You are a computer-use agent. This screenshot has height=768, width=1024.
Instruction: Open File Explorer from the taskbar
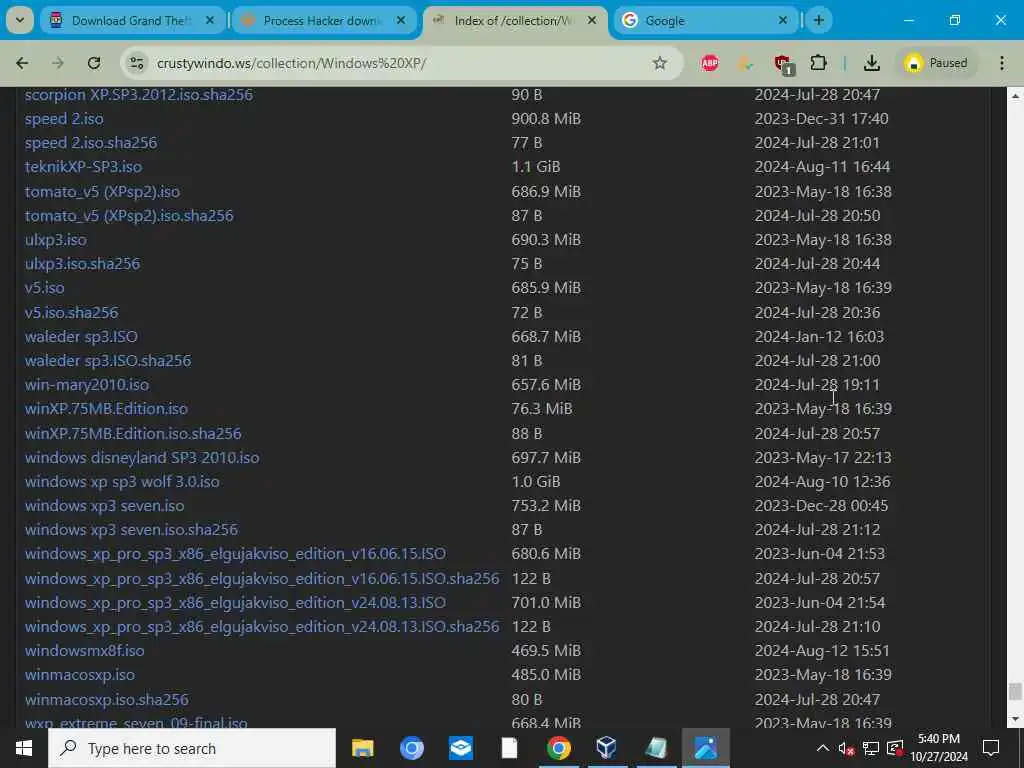(363, 748)
